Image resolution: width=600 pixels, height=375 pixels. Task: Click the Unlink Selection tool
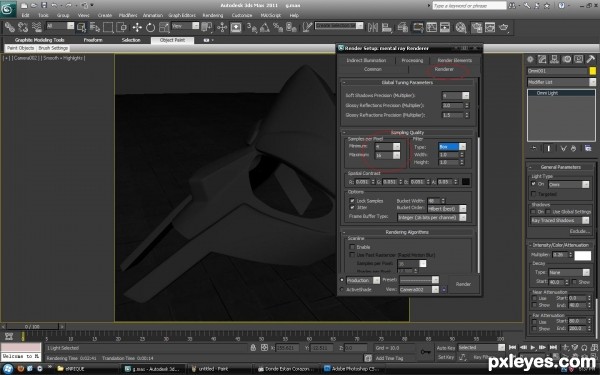(23, 28)
